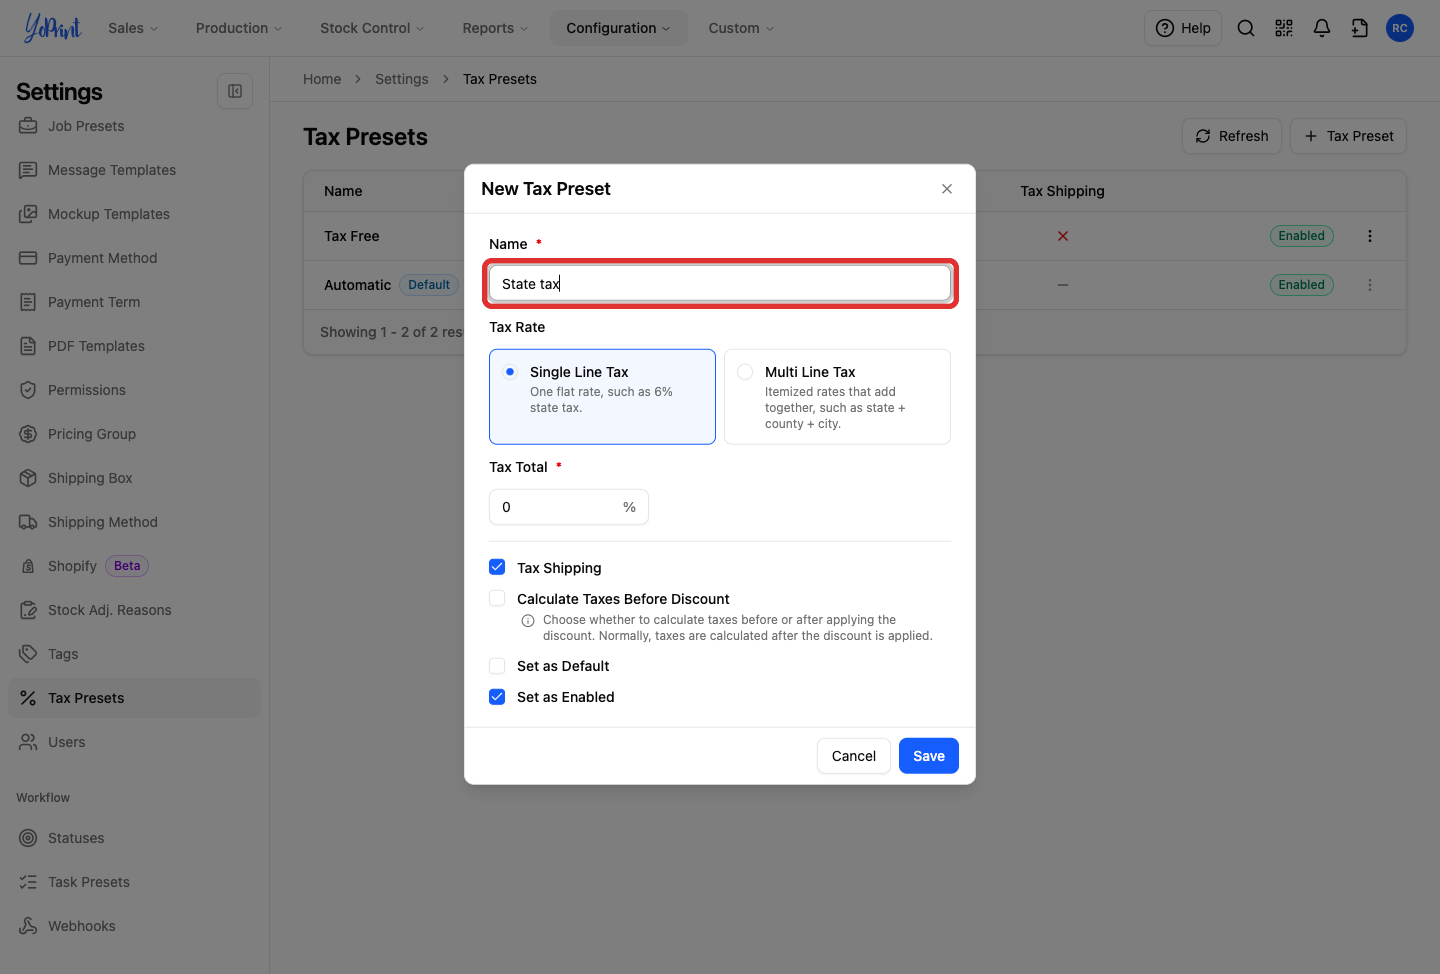The image size is (1440, 974).
Task: Open Mockup Templates settings
Action: click(134, 214)
